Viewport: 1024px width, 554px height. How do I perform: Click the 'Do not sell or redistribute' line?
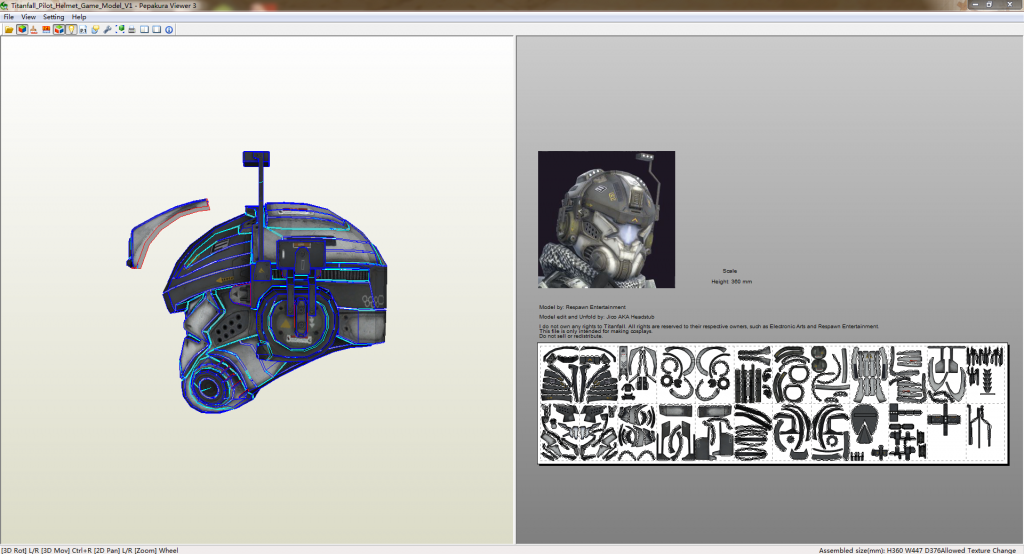click(570, 336)
